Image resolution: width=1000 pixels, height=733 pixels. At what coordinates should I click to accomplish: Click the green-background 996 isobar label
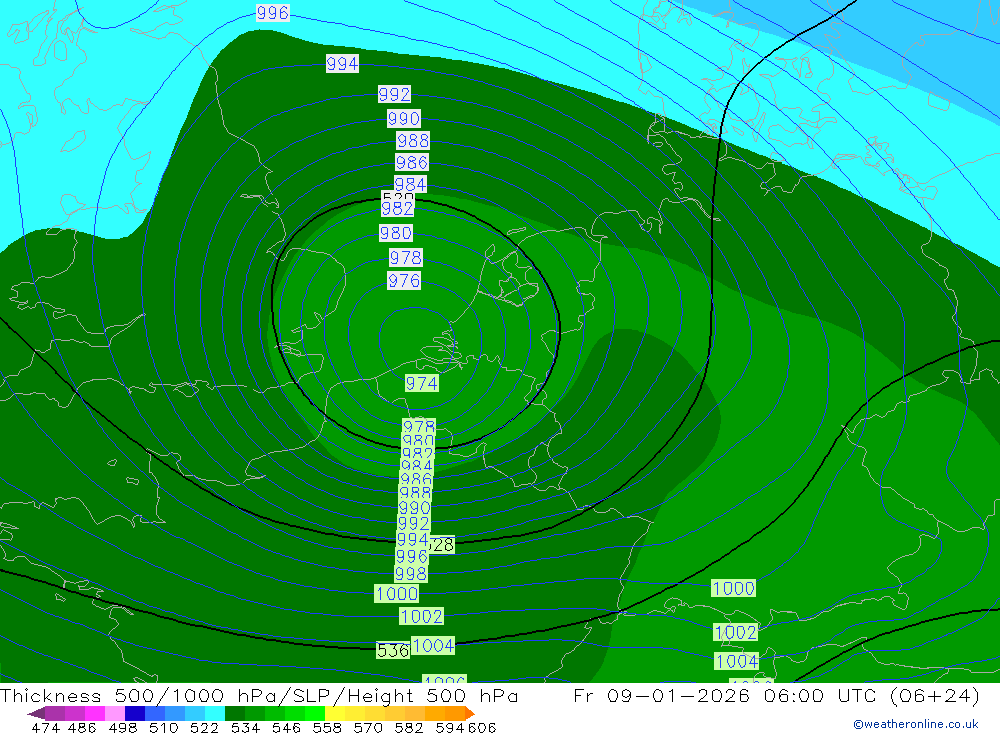411,557
